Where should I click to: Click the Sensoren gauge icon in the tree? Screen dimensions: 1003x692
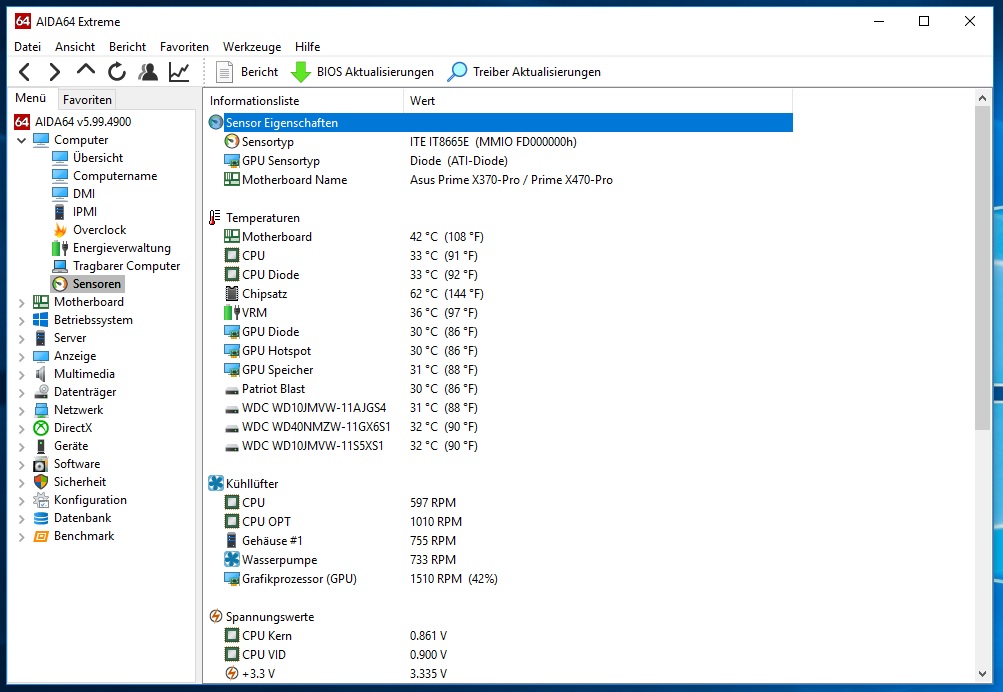[x=60, y=283]
